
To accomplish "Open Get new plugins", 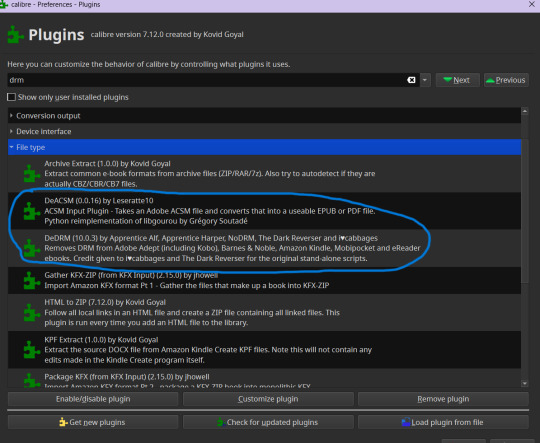I will coord(93,422).
